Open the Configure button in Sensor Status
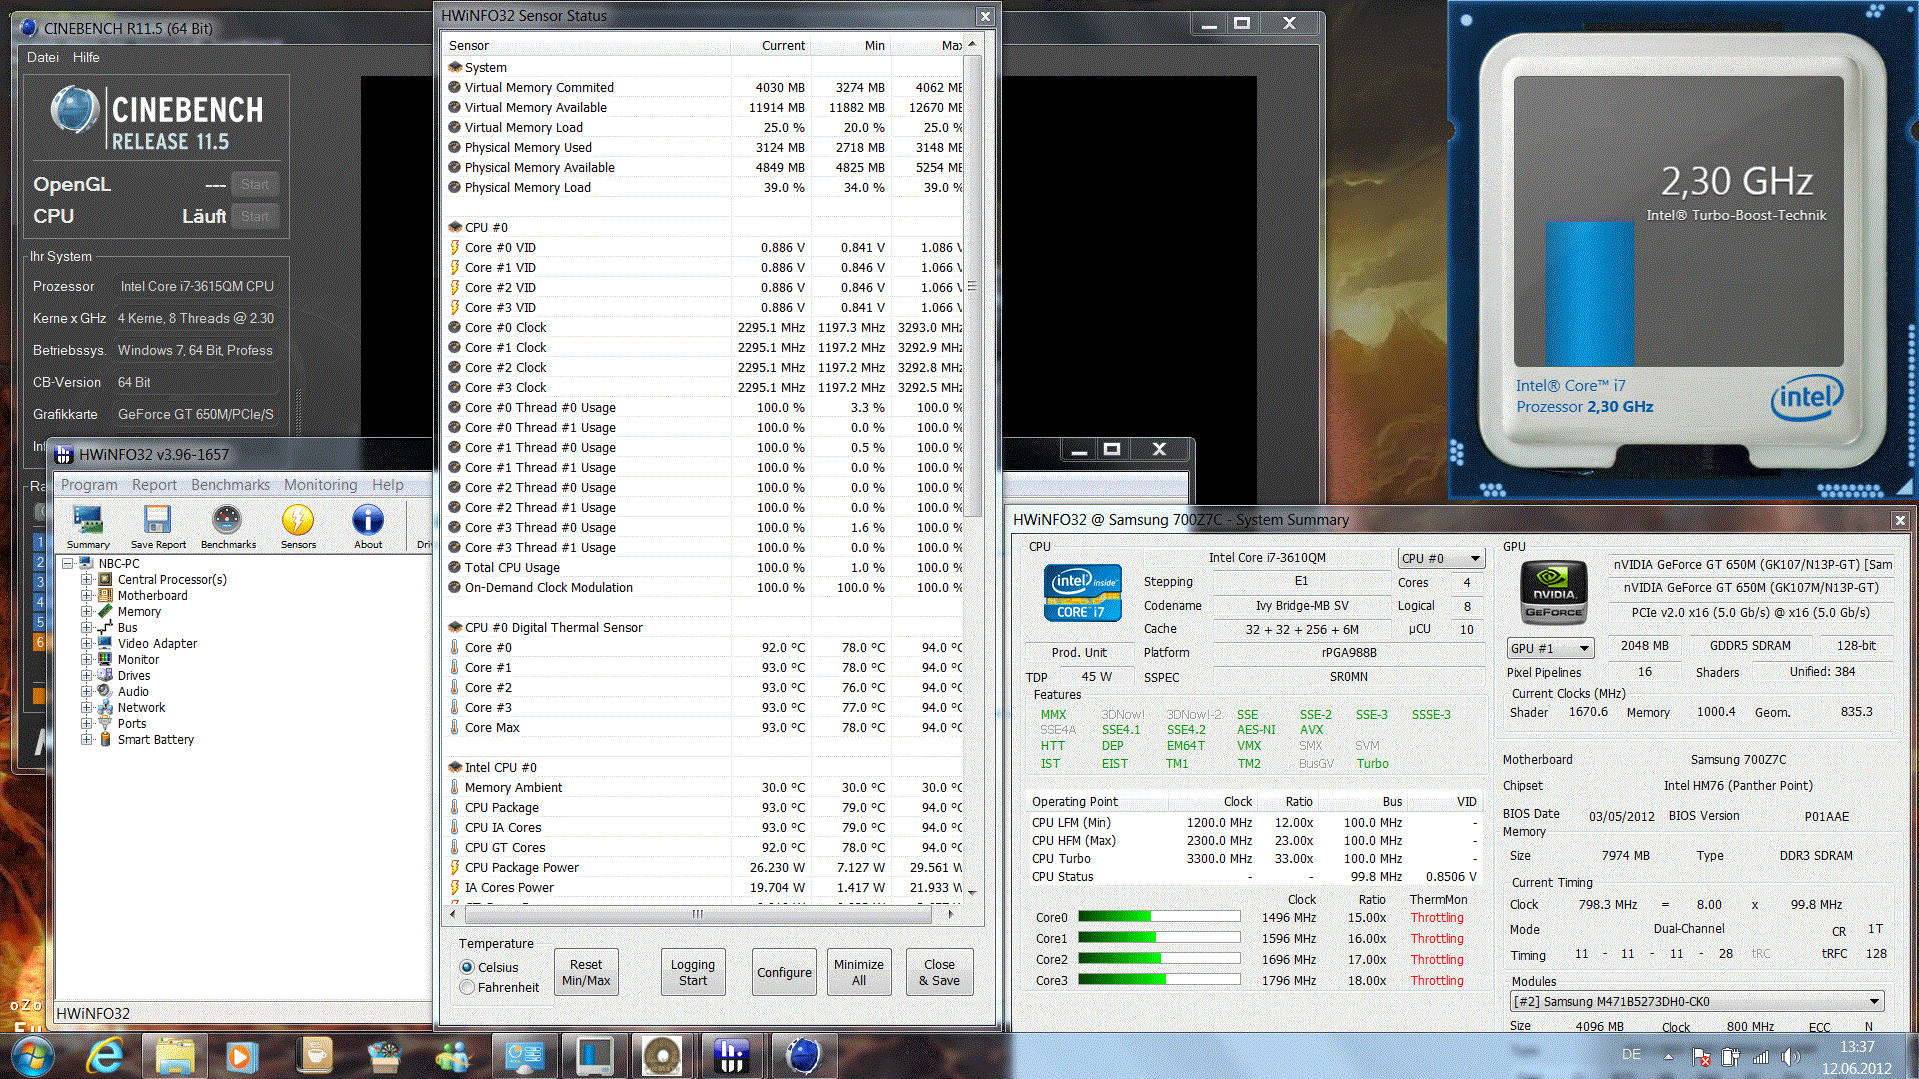The image size is (1919, 1079). tap(784, 972)
